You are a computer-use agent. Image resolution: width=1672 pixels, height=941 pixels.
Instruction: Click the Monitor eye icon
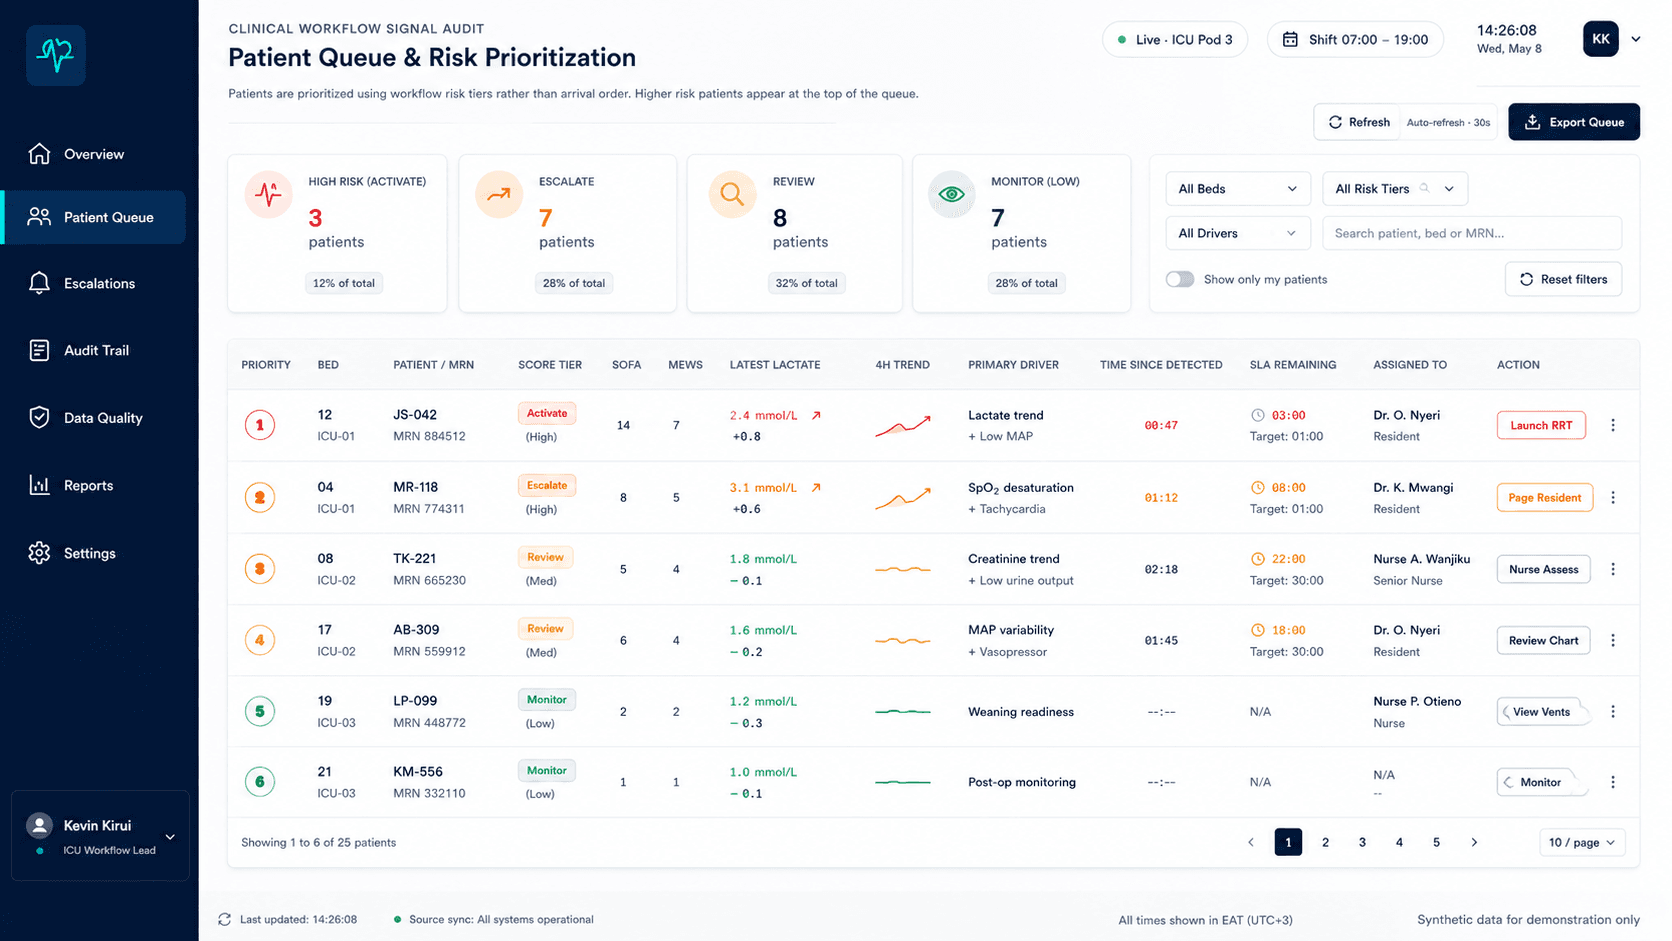951,194
